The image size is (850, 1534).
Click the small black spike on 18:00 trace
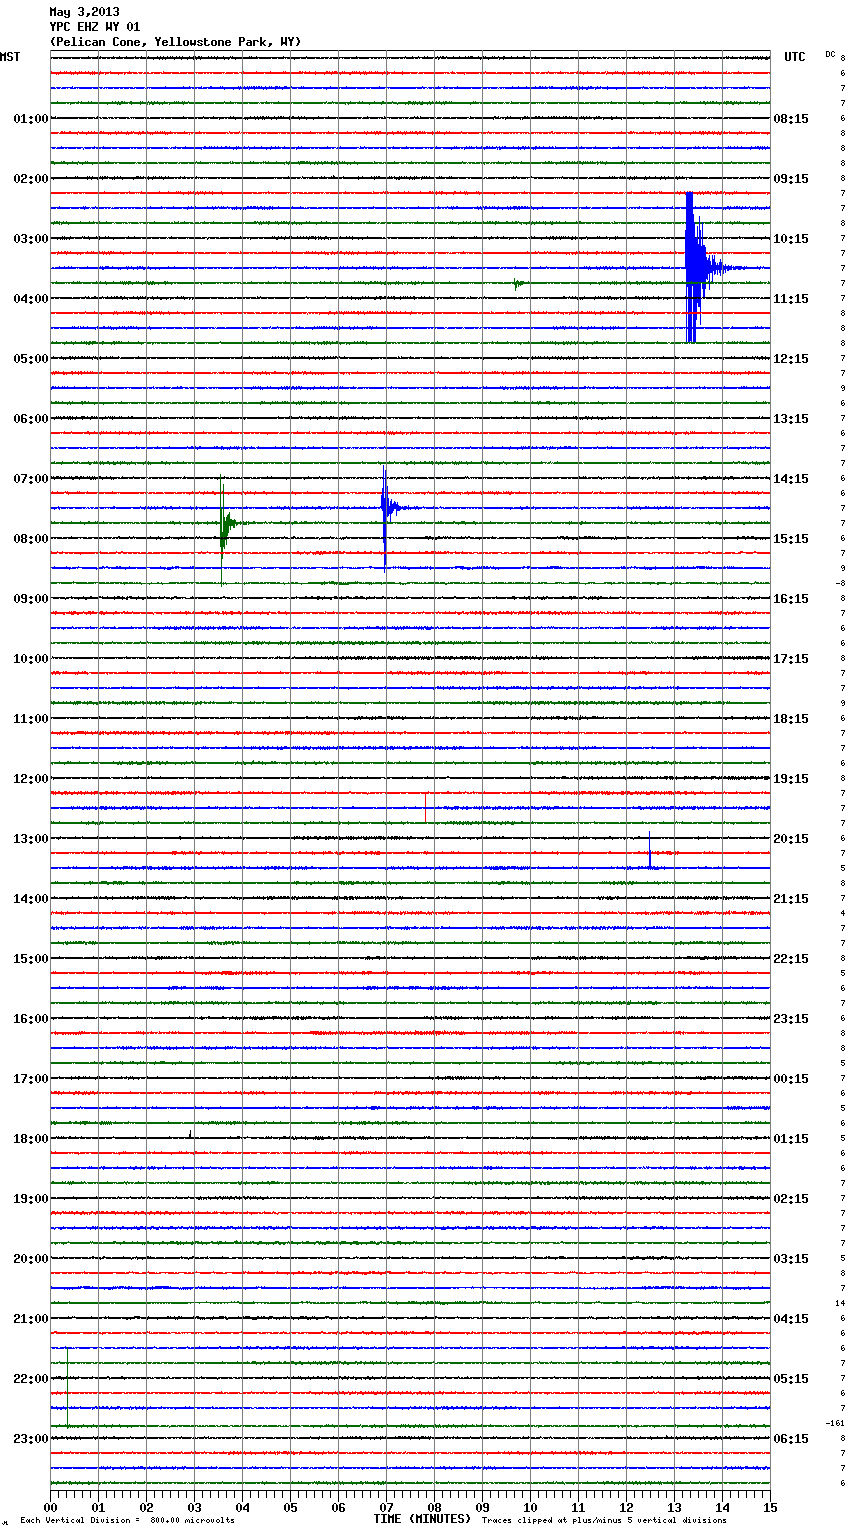coord(190,1134)
